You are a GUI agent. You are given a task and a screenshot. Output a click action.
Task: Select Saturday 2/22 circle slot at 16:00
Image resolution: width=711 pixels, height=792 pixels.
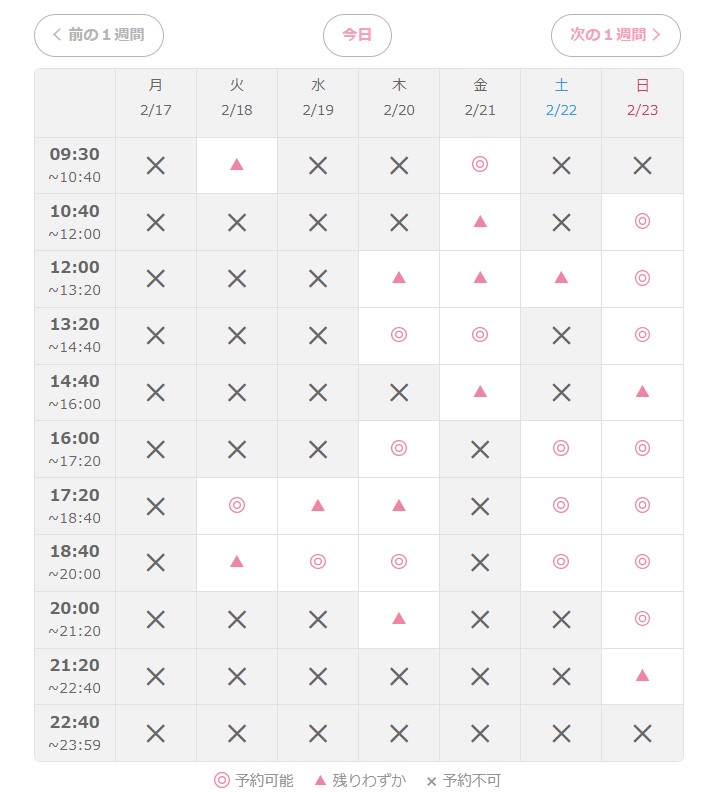pyautogui.click(x=561, y=449)
